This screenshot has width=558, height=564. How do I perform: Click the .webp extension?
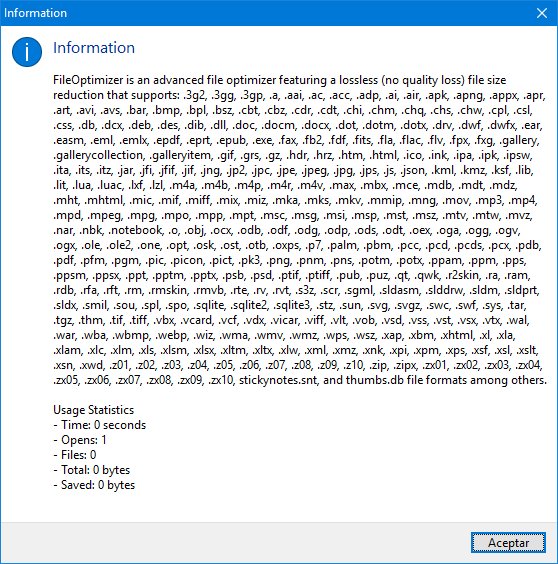(172, 335)
